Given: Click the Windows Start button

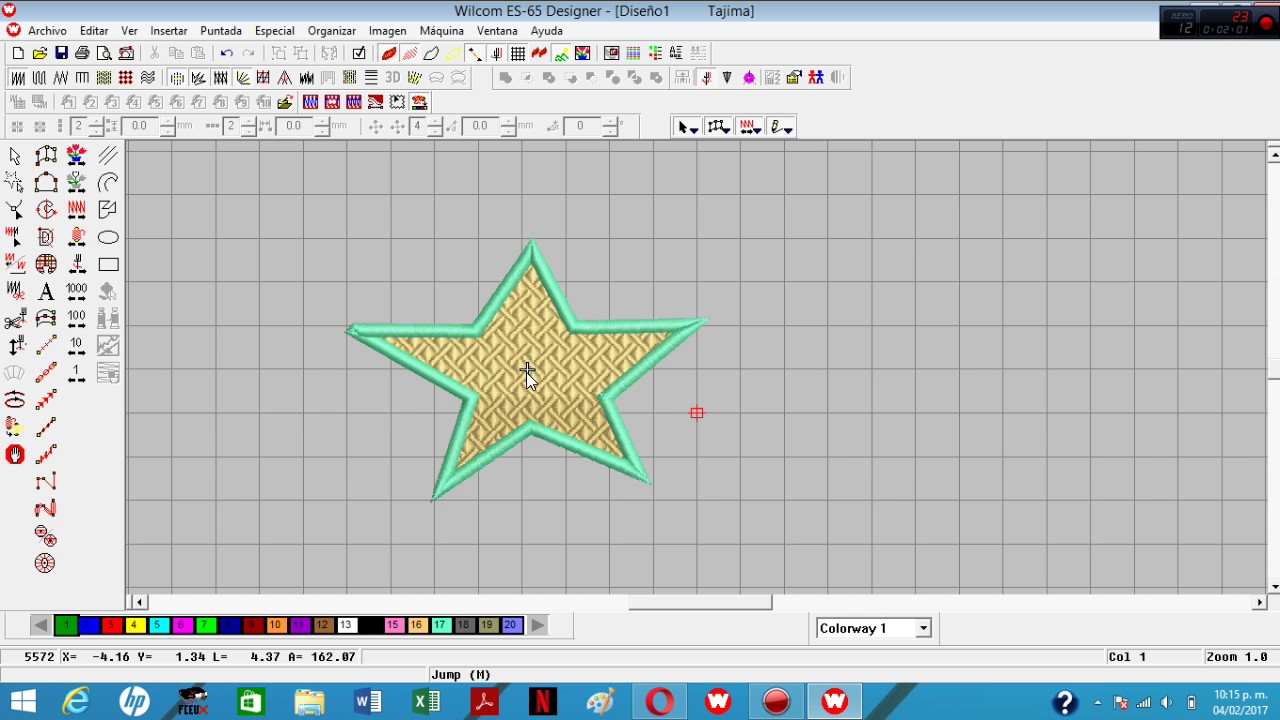Looking at the screenshot, I should [22, 702].
